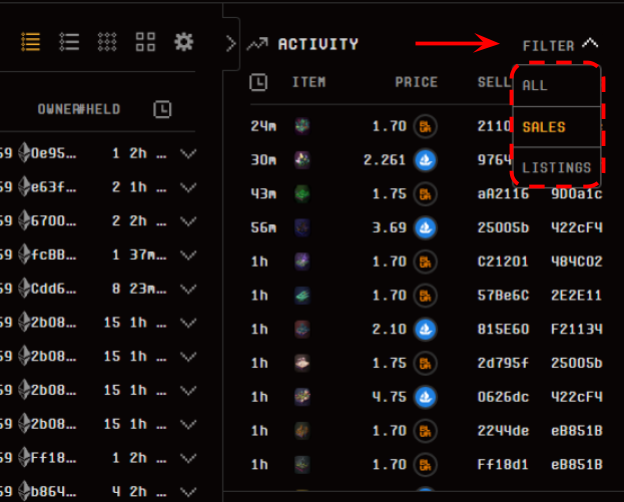This screenshot has height=502, width=624.
Task: Click the 3.69 price value
Action: pyautogui.click(x=389, y=228)
